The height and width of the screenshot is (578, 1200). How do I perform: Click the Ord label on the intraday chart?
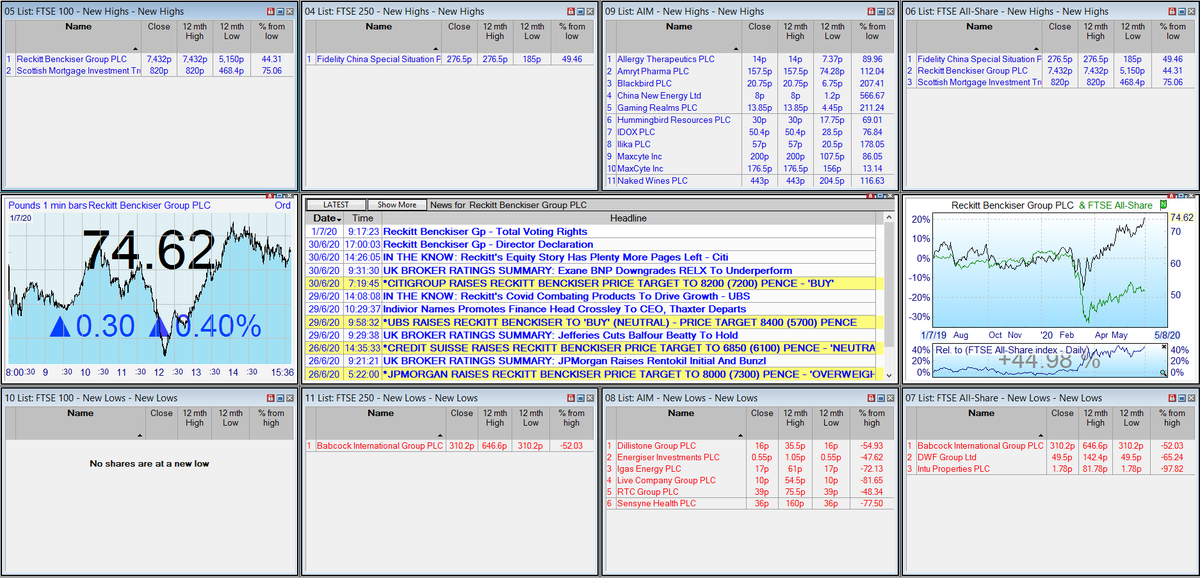[x=282, y=205]
